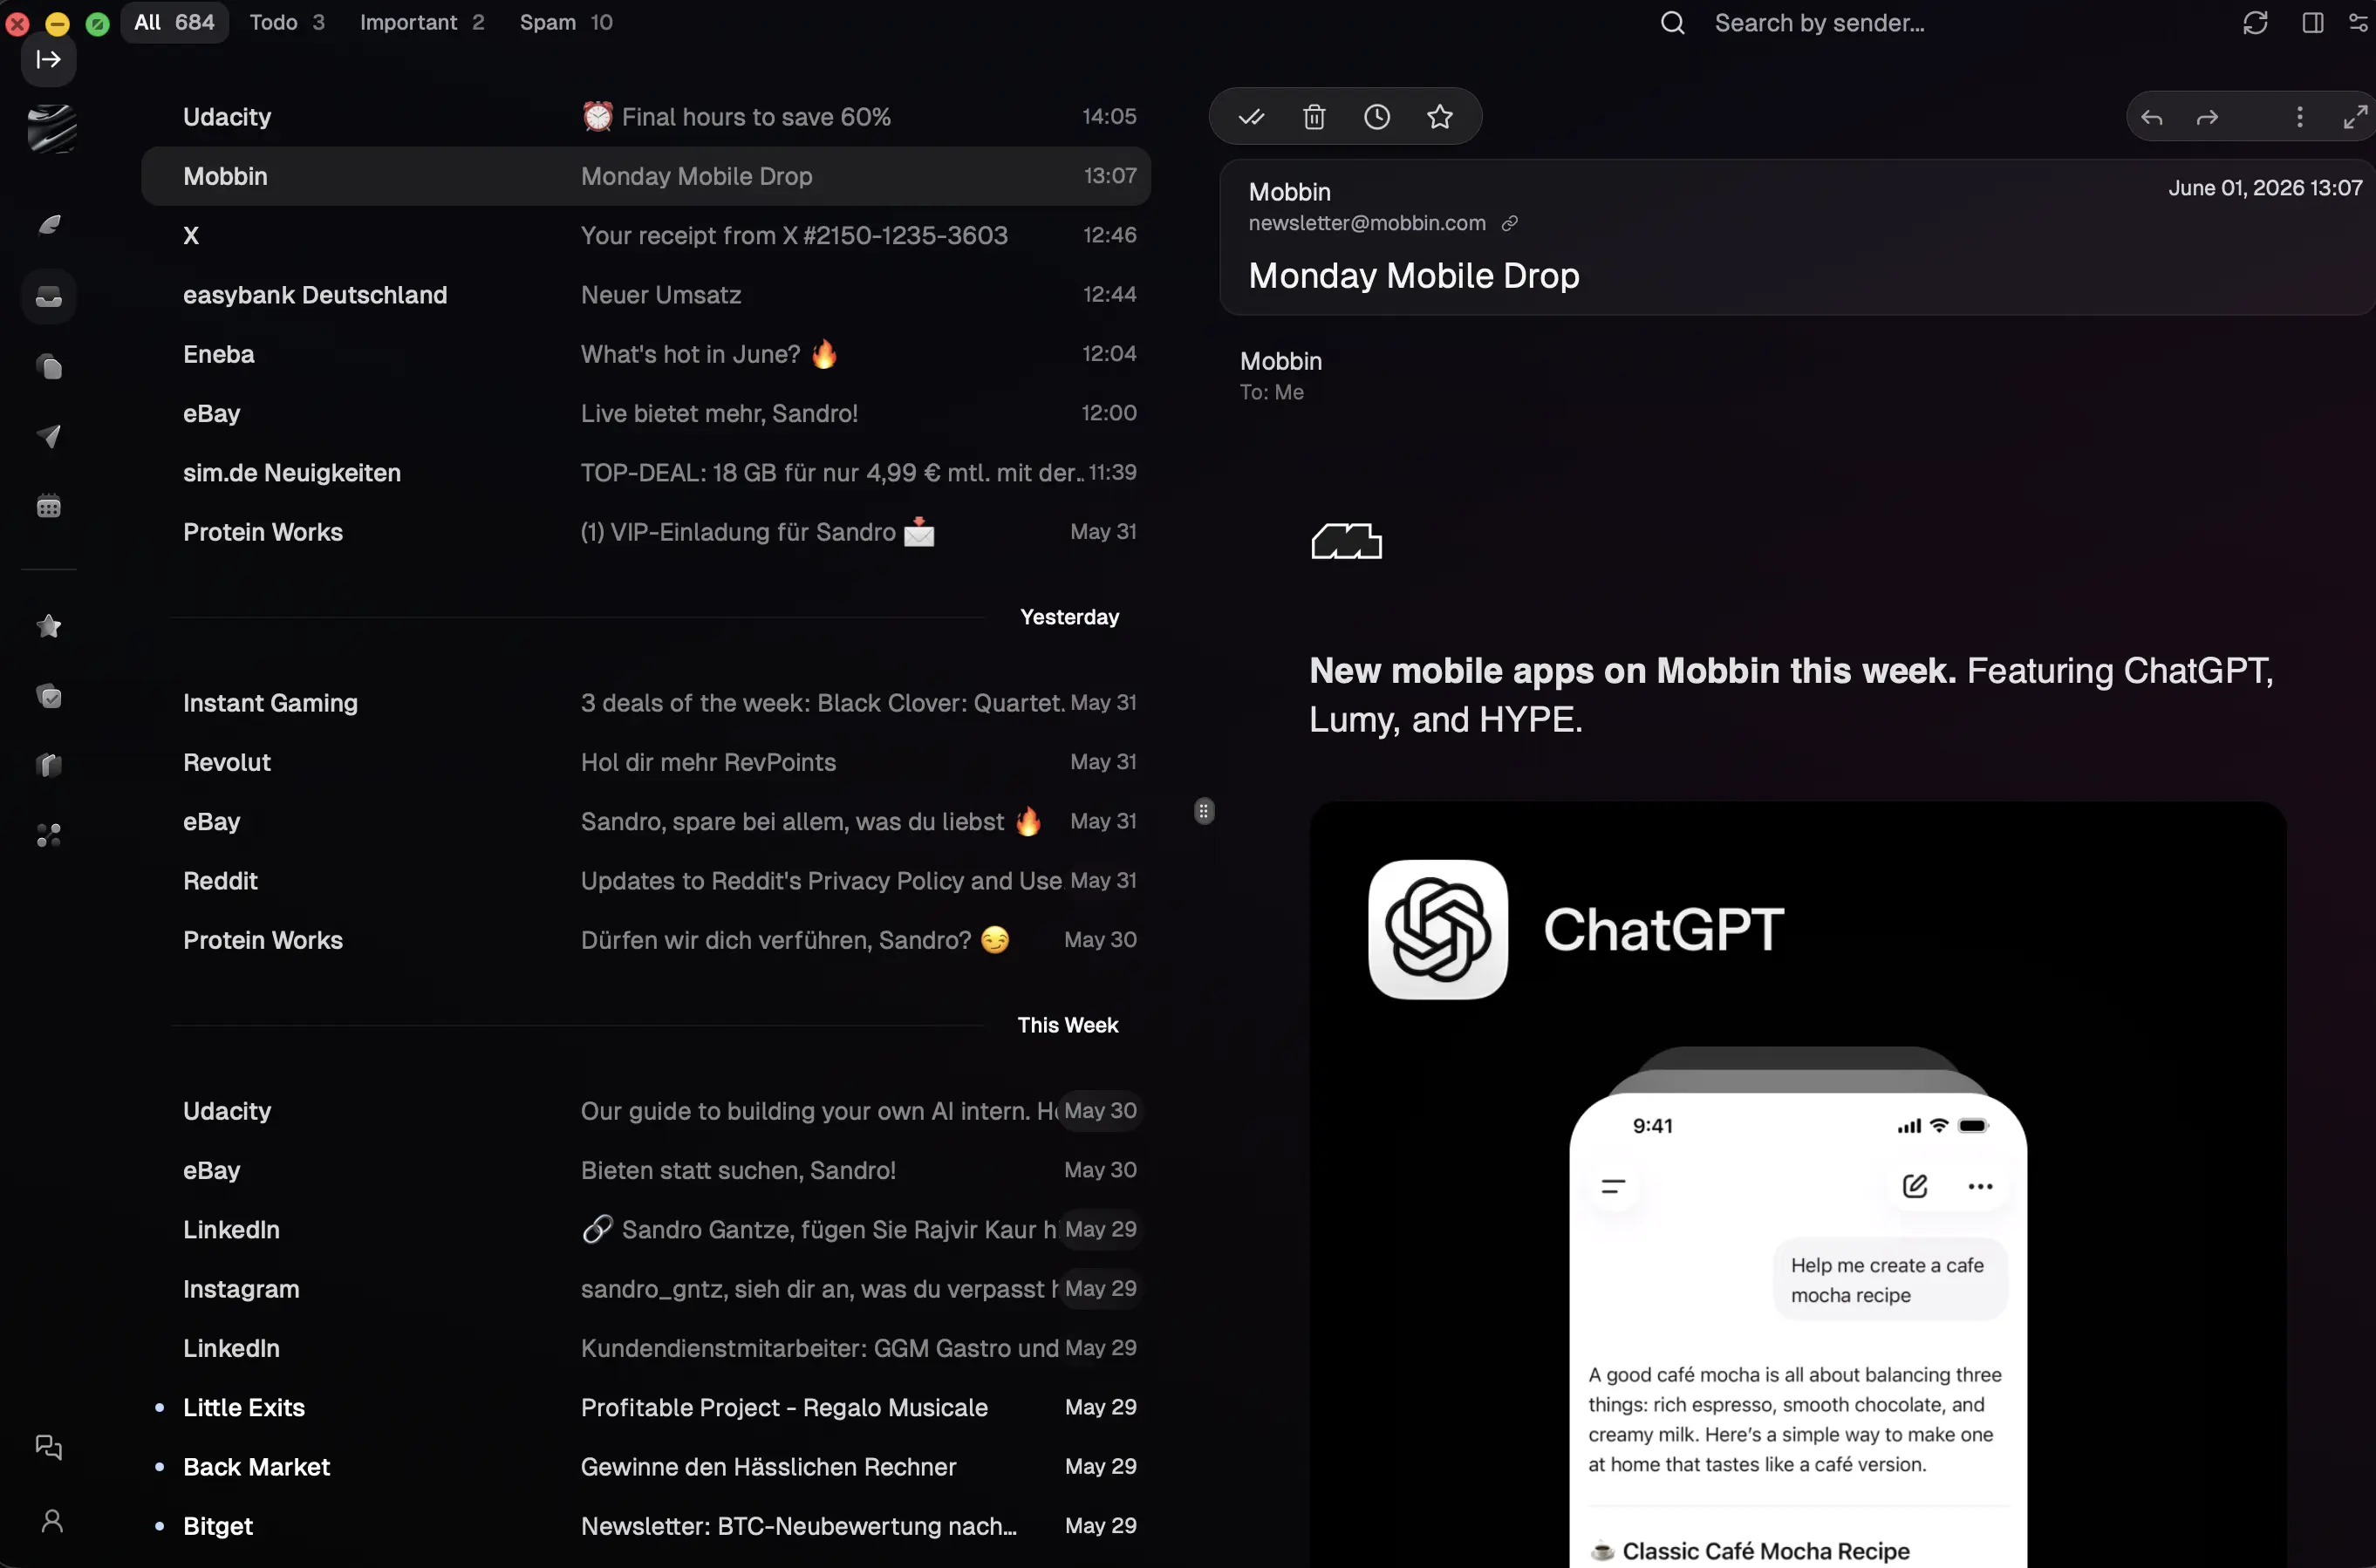
Task: Forward the email with forward arrow
Action: point(2207,117)
